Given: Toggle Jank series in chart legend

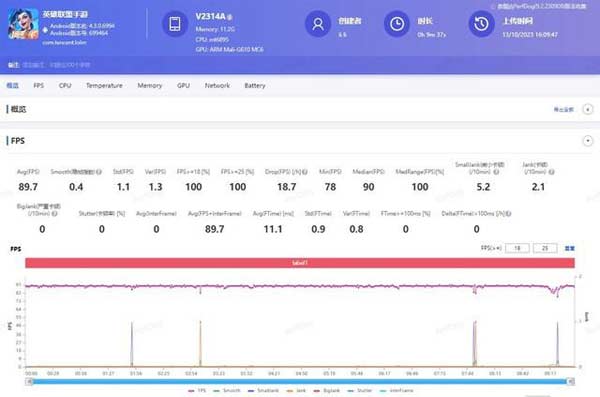Looking at the screenshot, I should [296, 390].
